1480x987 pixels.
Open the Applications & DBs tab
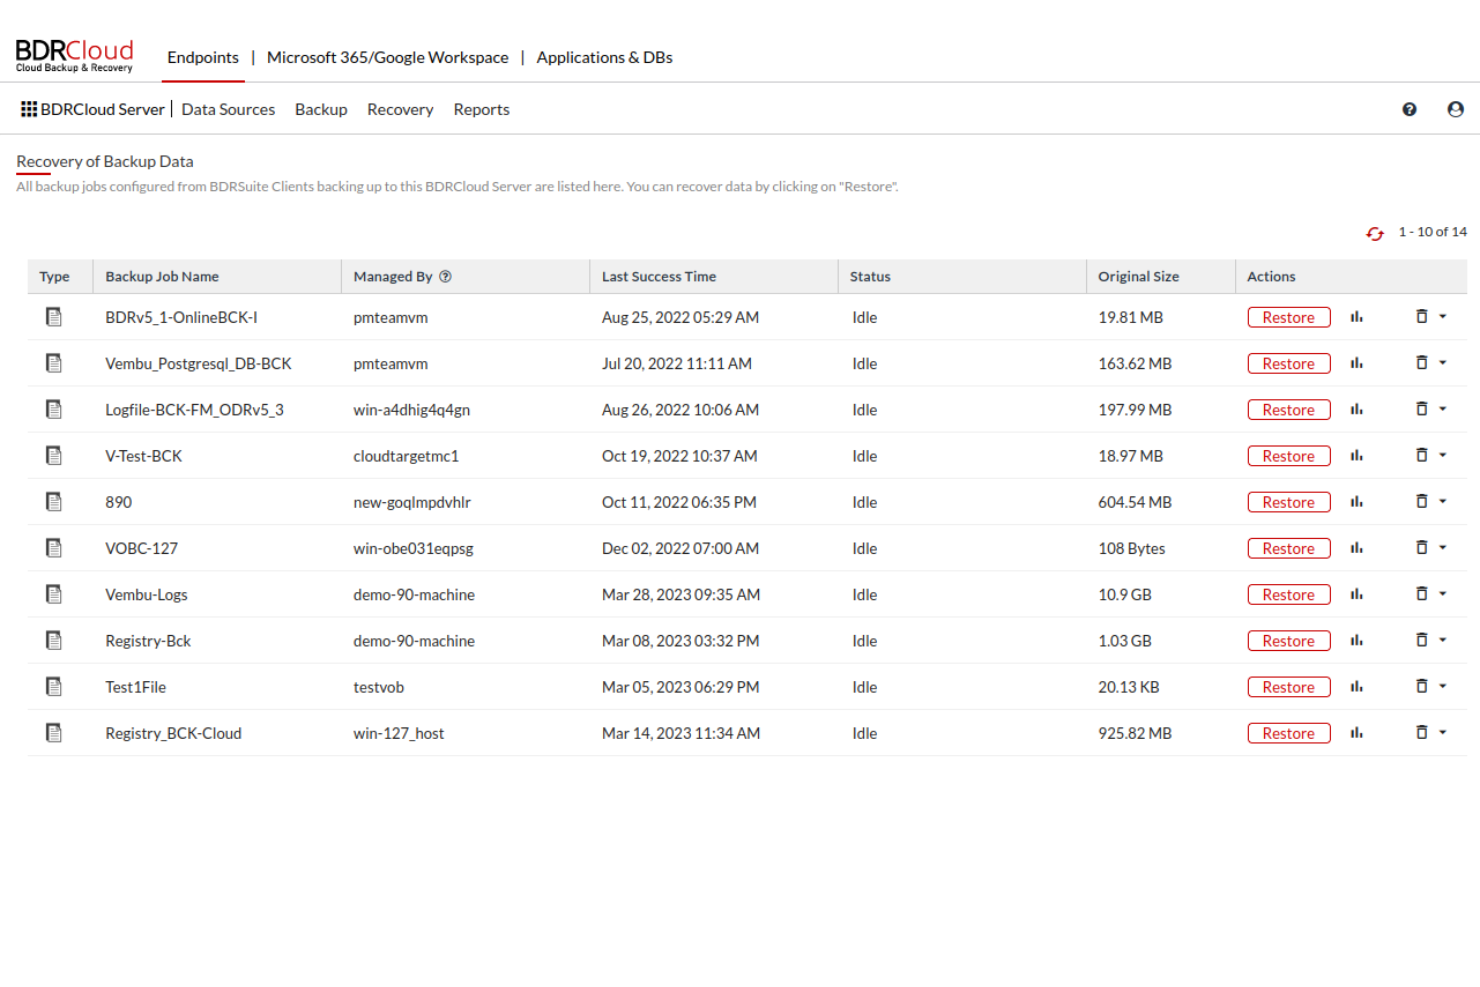click(604, 58)
